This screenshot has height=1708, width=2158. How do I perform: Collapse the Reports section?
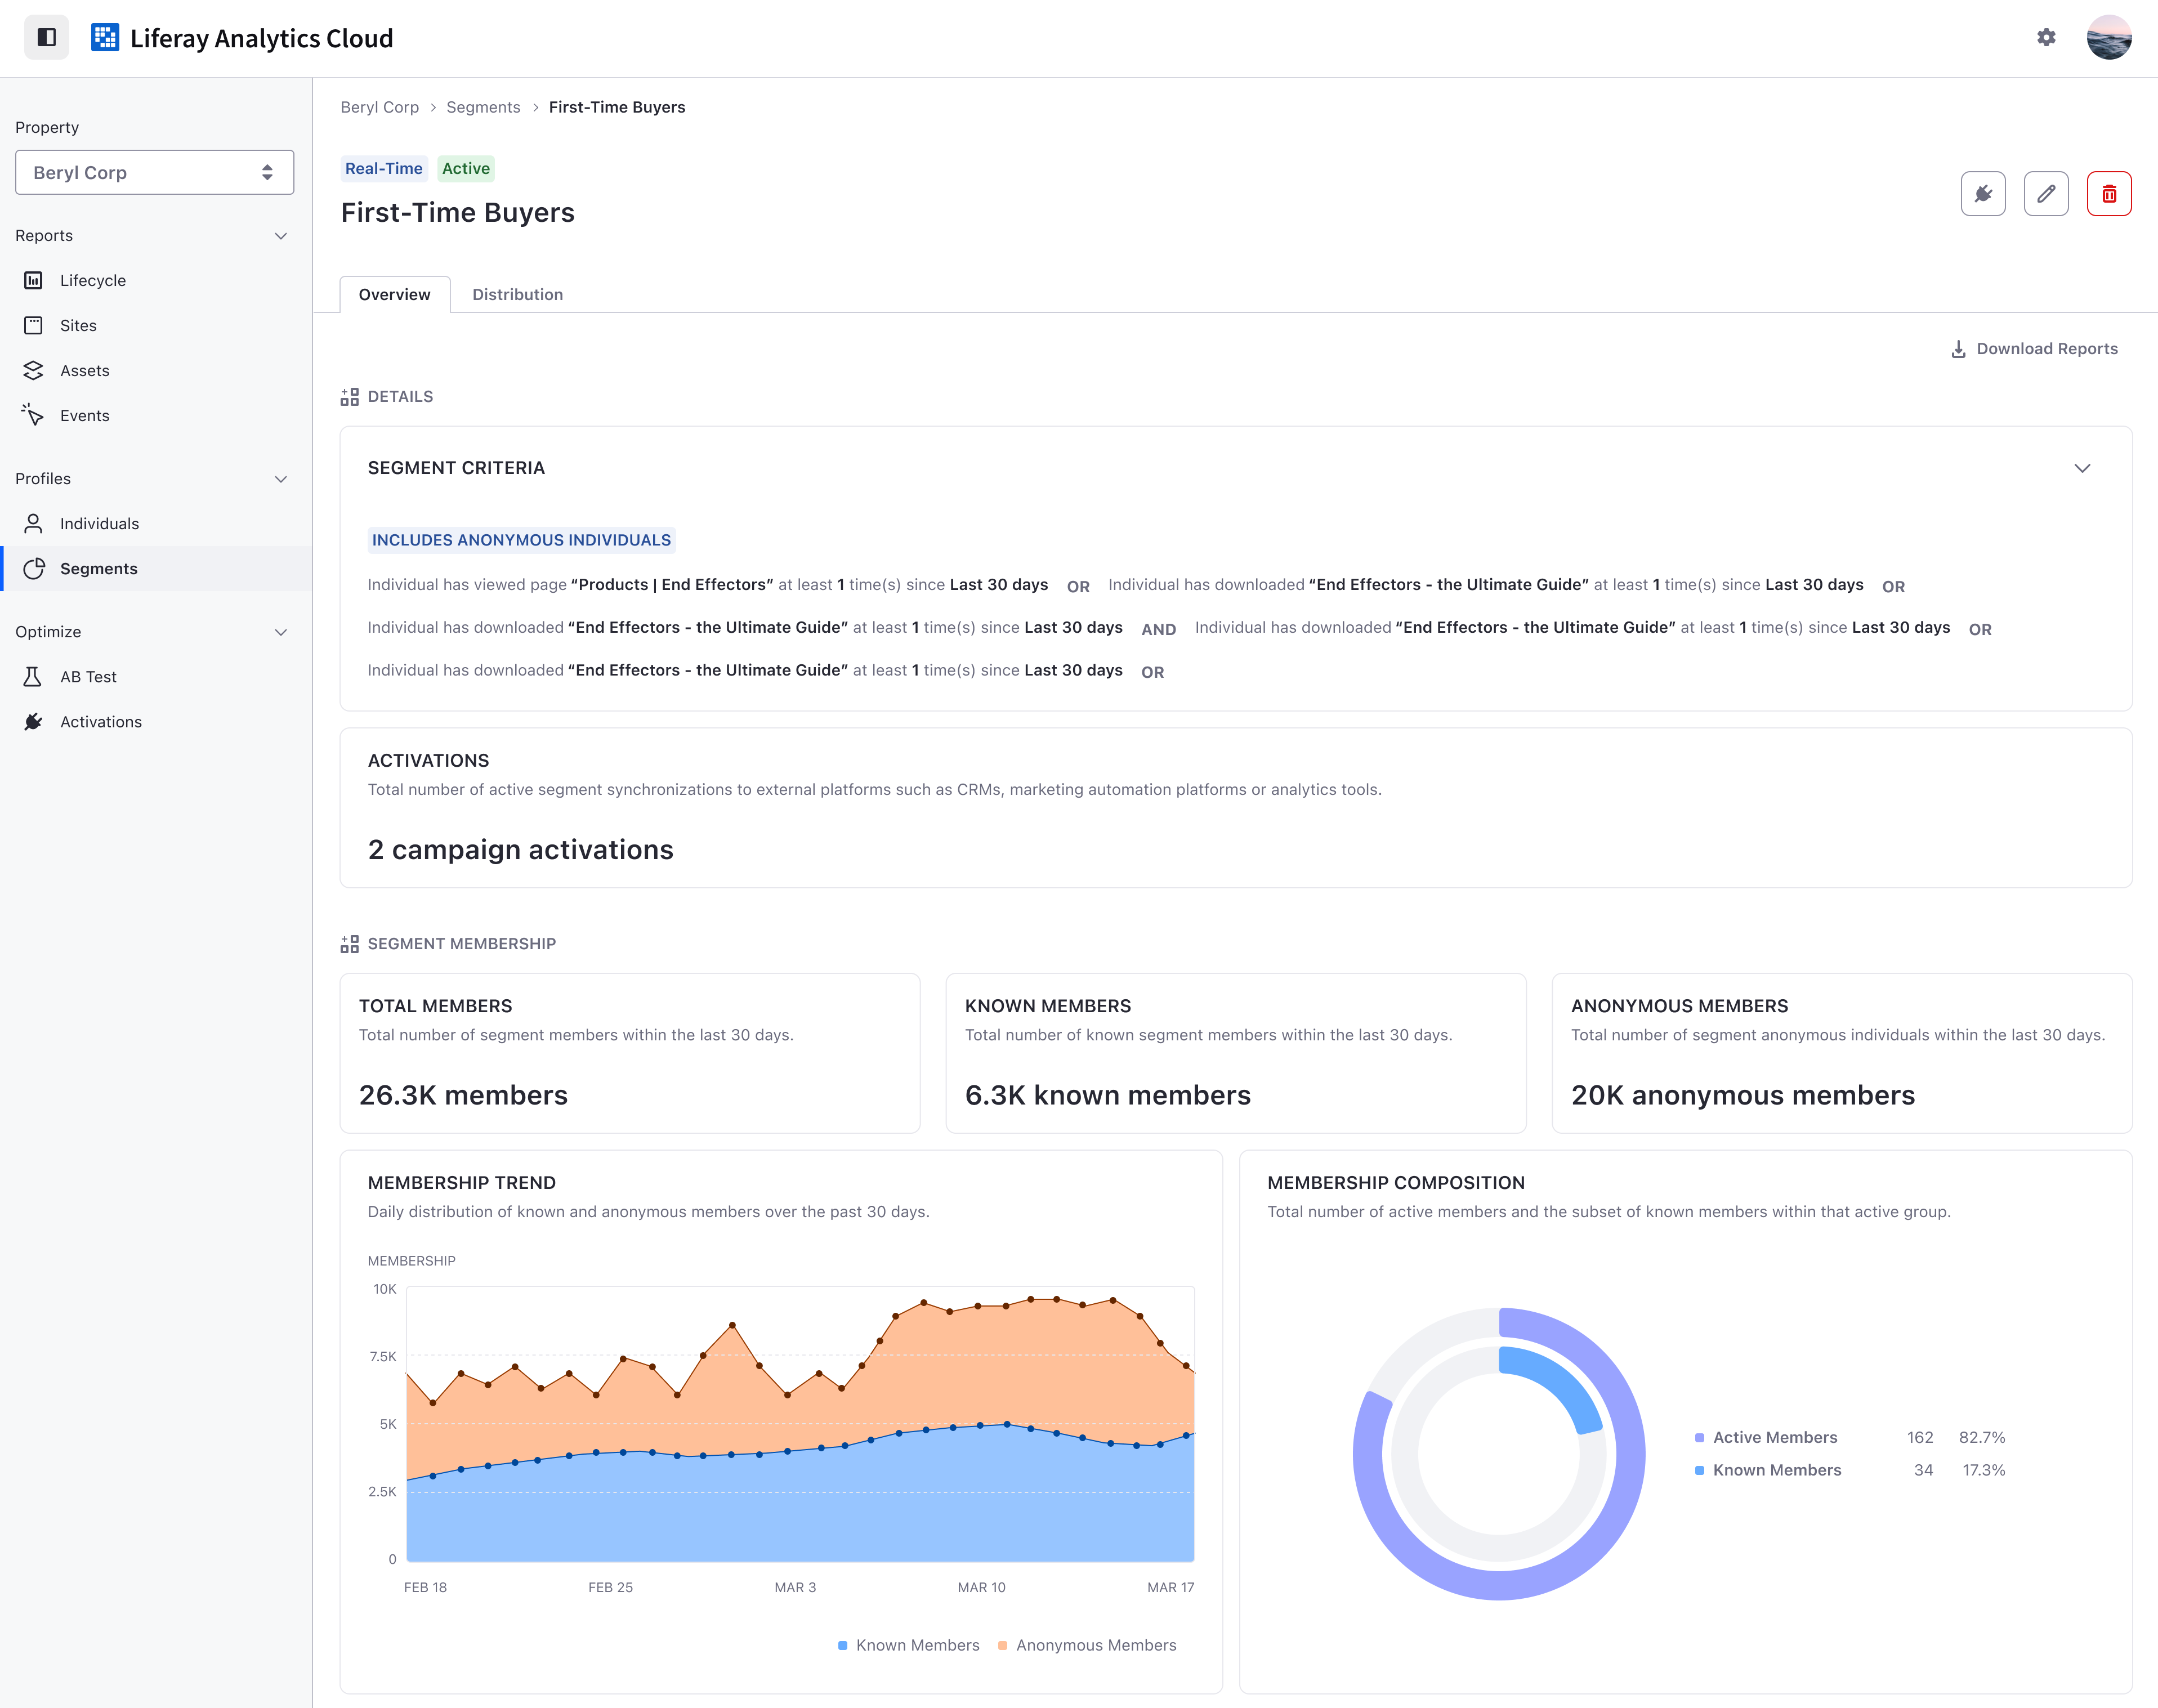click(281, 236)
